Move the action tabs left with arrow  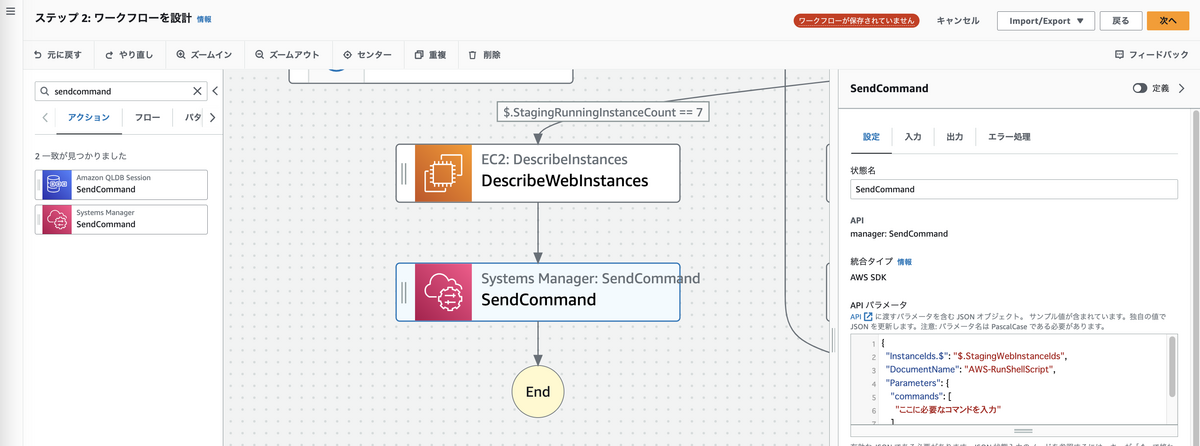pyautogui.click(x=46, y=118)
